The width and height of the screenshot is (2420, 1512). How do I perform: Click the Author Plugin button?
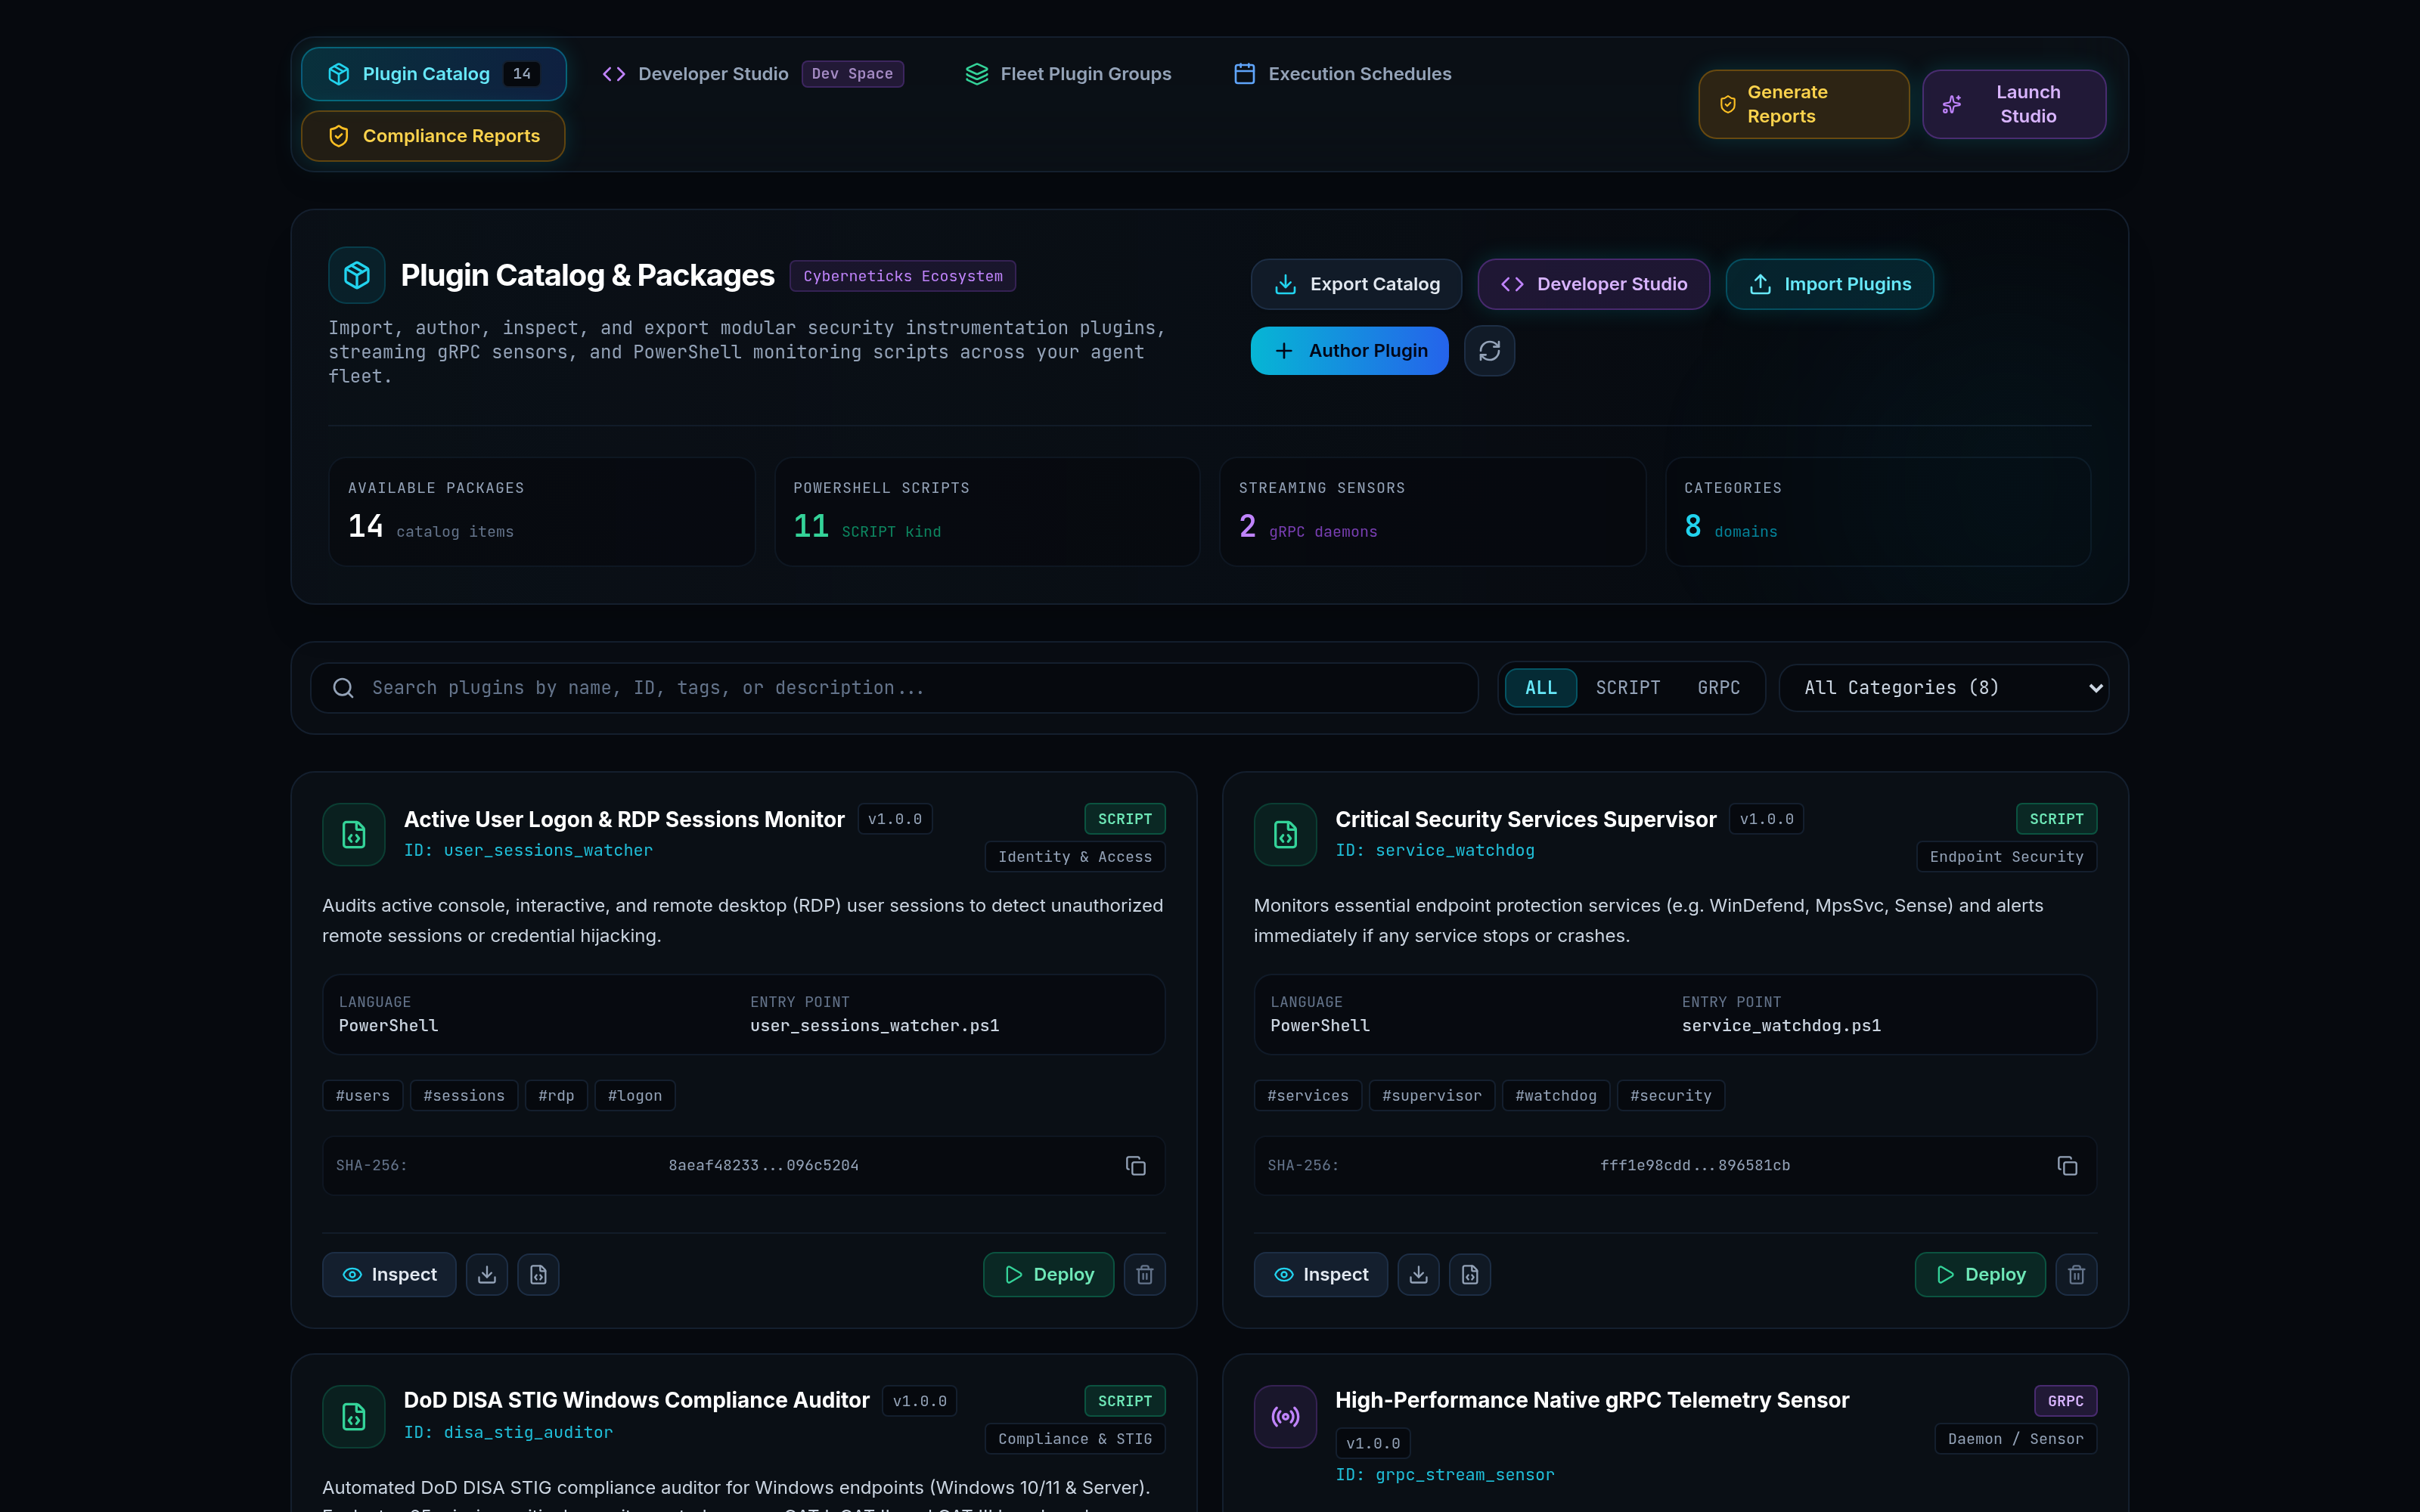[x=1350, y=351]
